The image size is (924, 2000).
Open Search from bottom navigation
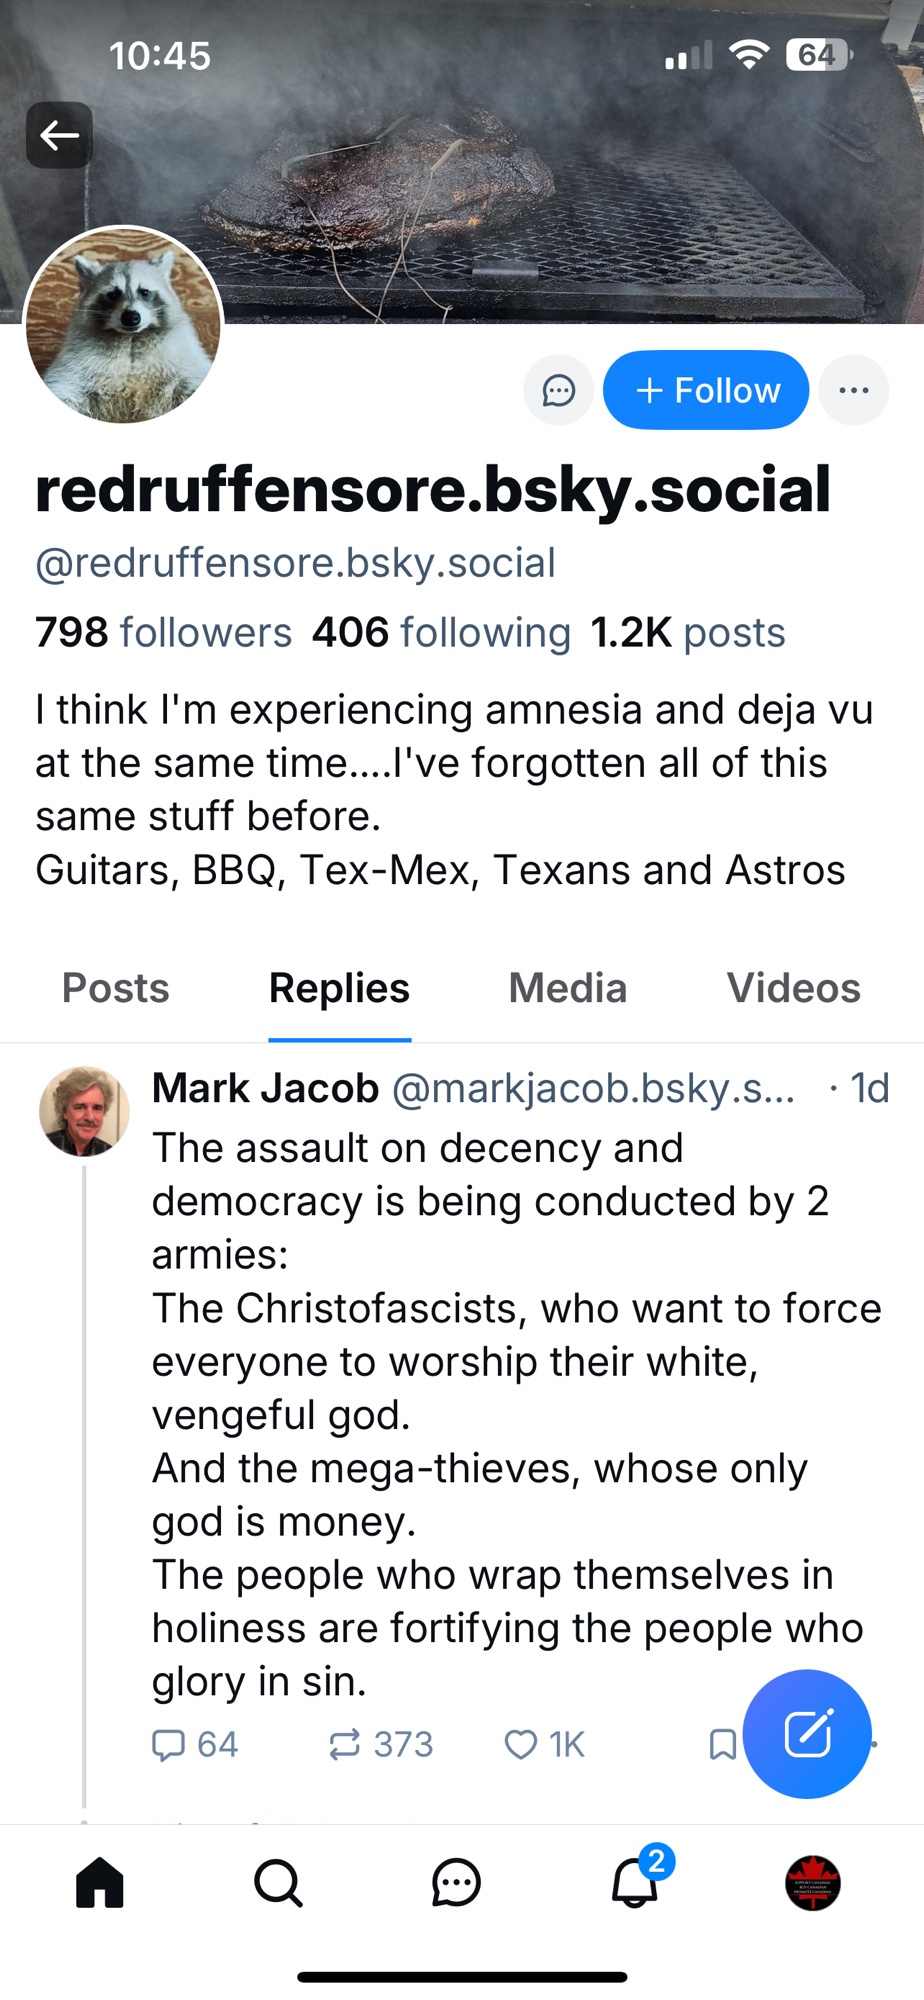pyautogui.click(x=278, y=1884)
